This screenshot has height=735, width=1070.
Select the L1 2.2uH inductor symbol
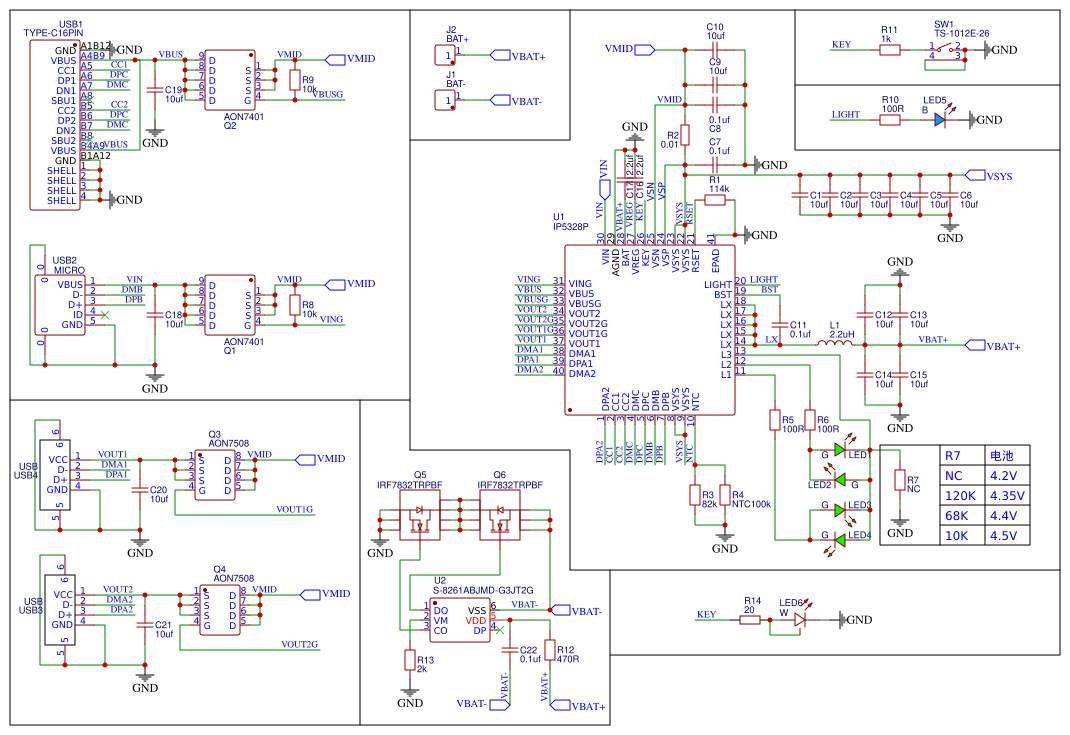click(x=835, y=343)
